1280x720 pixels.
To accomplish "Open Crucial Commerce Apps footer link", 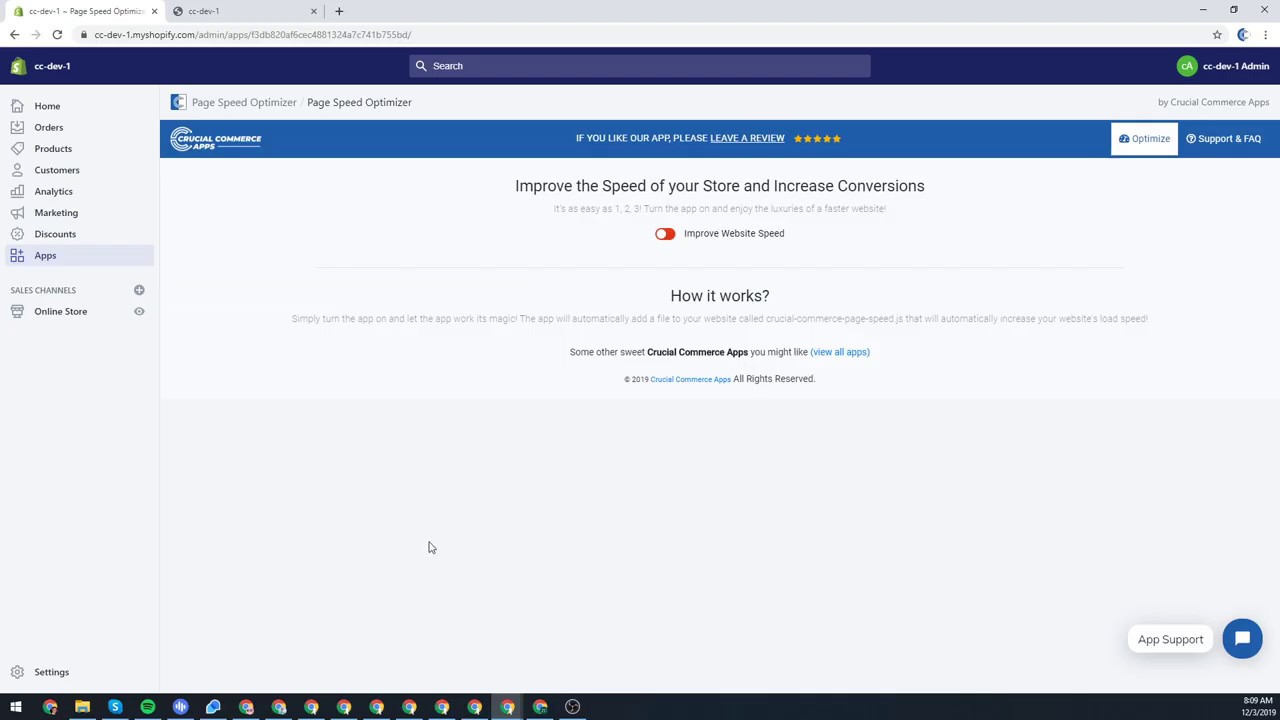I will [x=690, y=379].
